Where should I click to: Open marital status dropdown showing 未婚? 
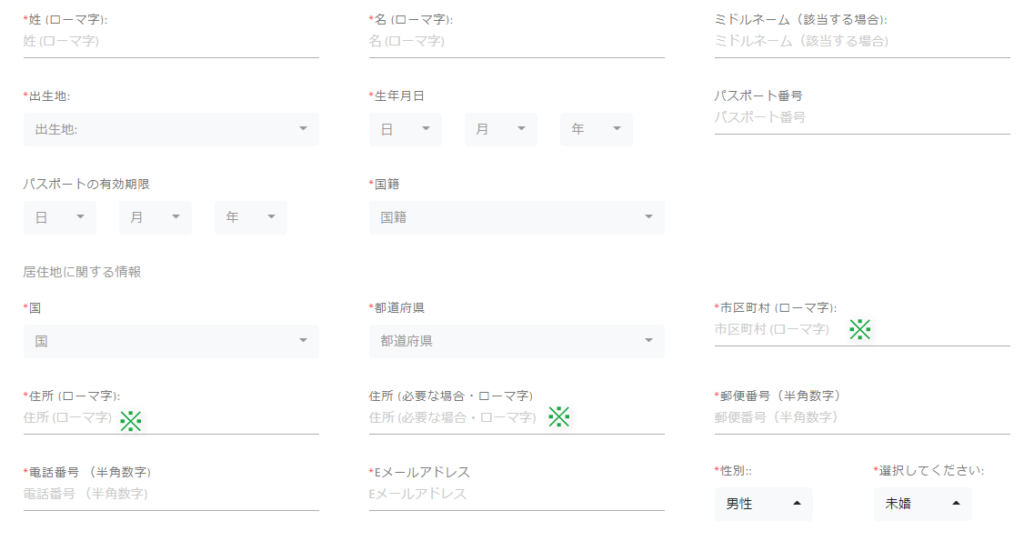(x=923, y=503)
